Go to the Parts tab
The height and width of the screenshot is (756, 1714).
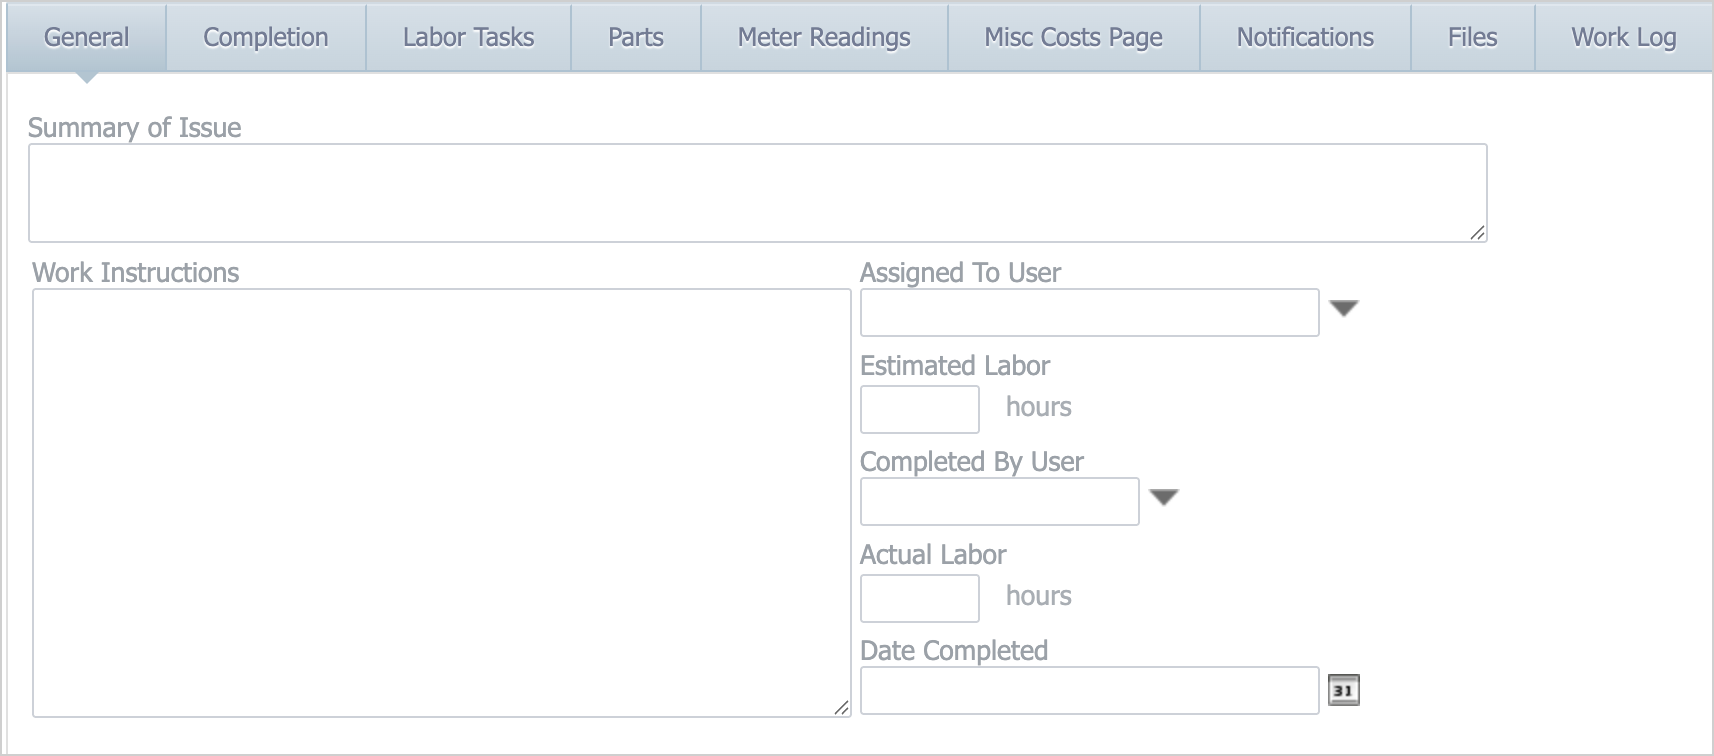(x=635, y=37)
